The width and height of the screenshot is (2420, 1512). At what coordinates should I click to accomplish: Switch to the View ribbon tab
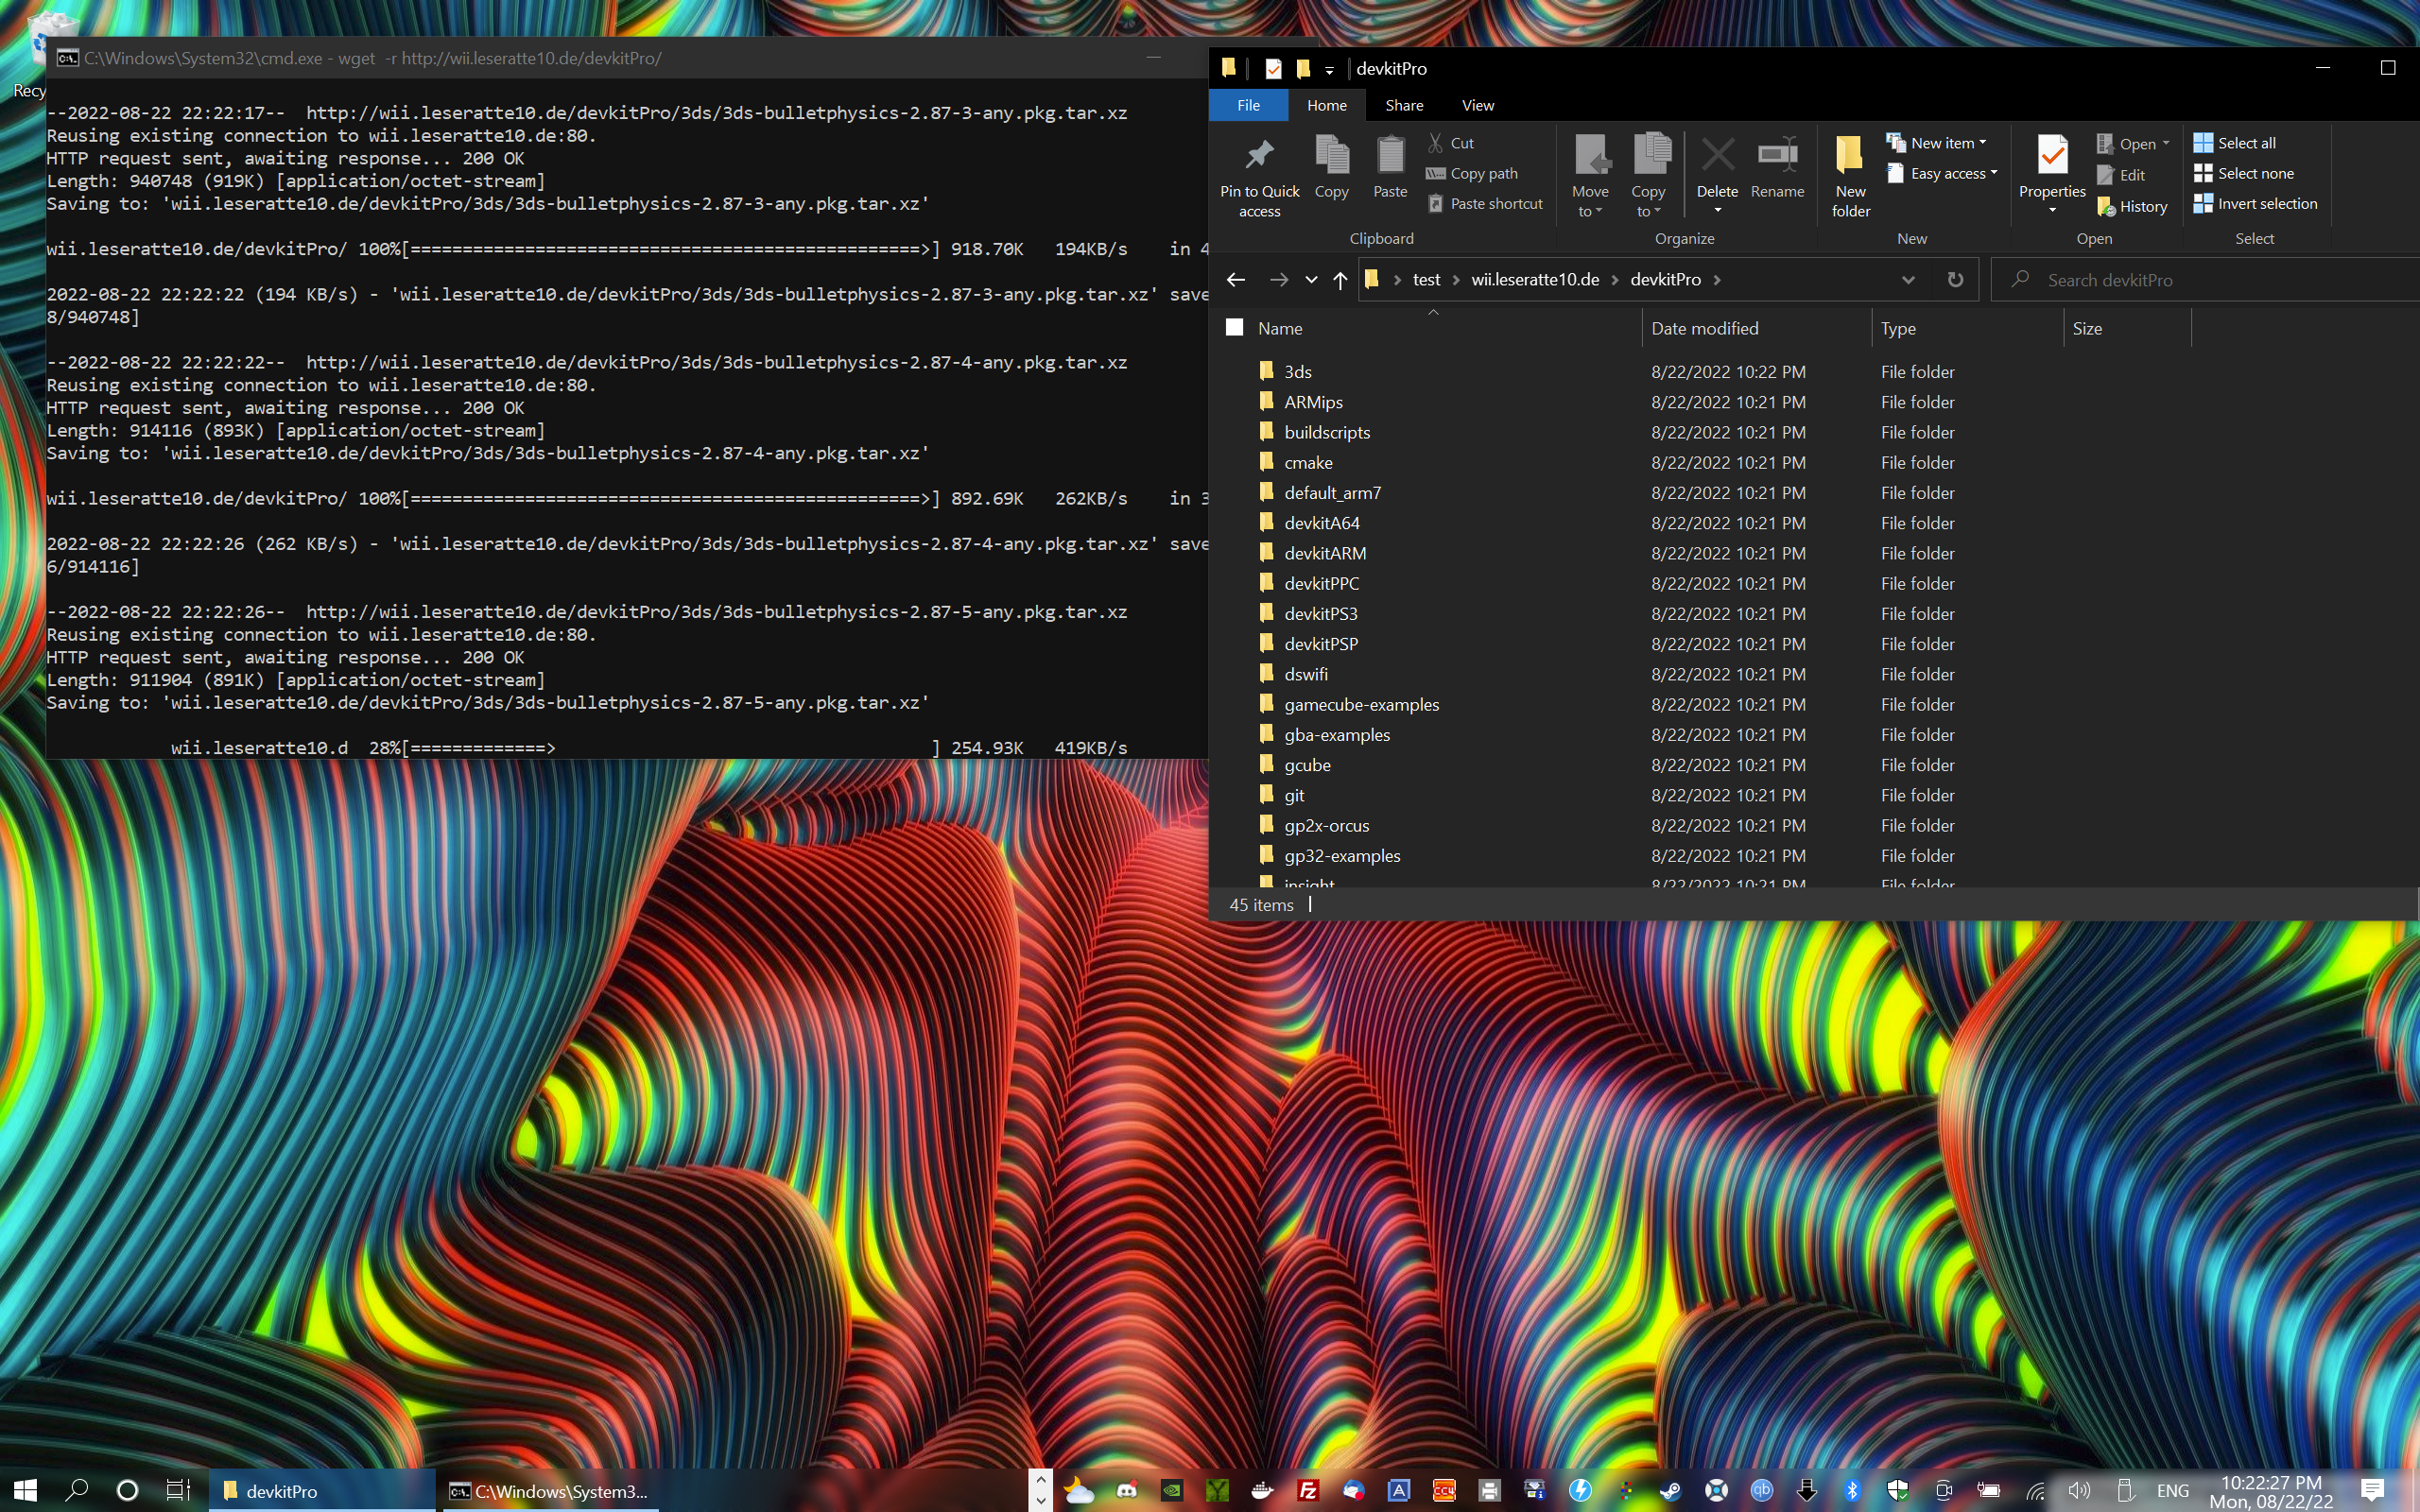click(1478, 105)
